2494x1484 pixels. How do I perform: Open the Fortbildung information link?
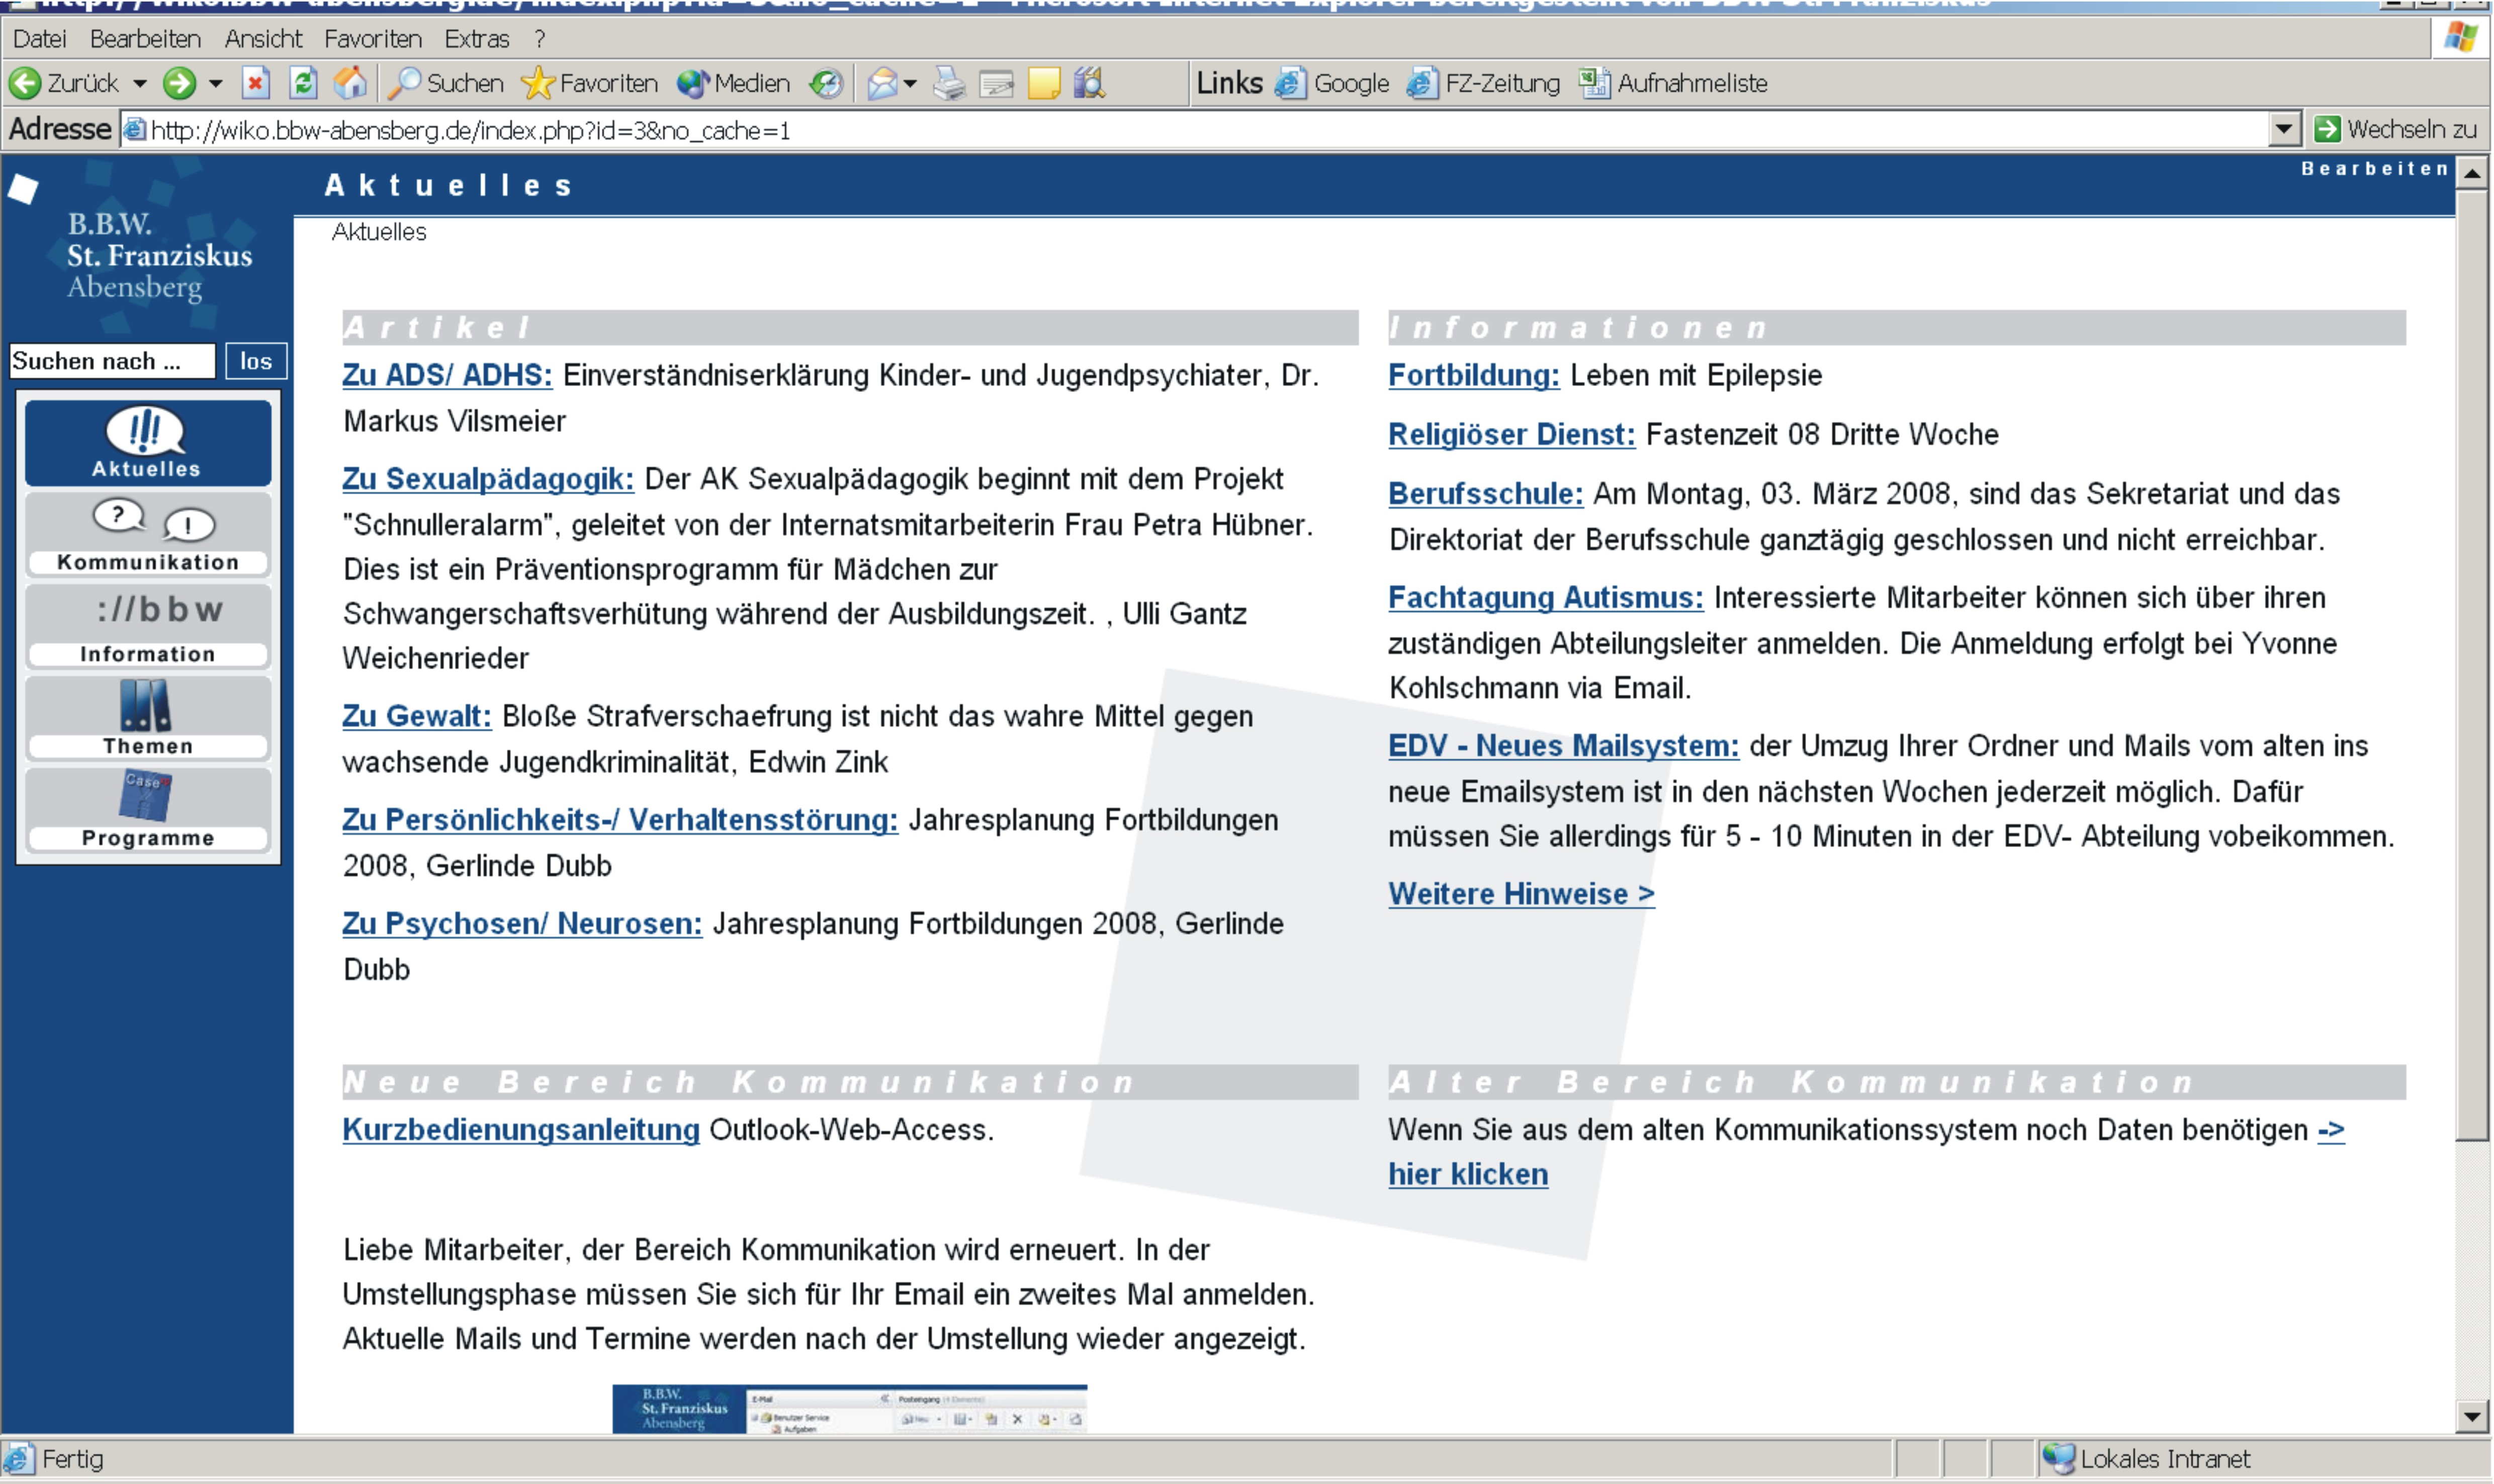(x=1474, y=375)
